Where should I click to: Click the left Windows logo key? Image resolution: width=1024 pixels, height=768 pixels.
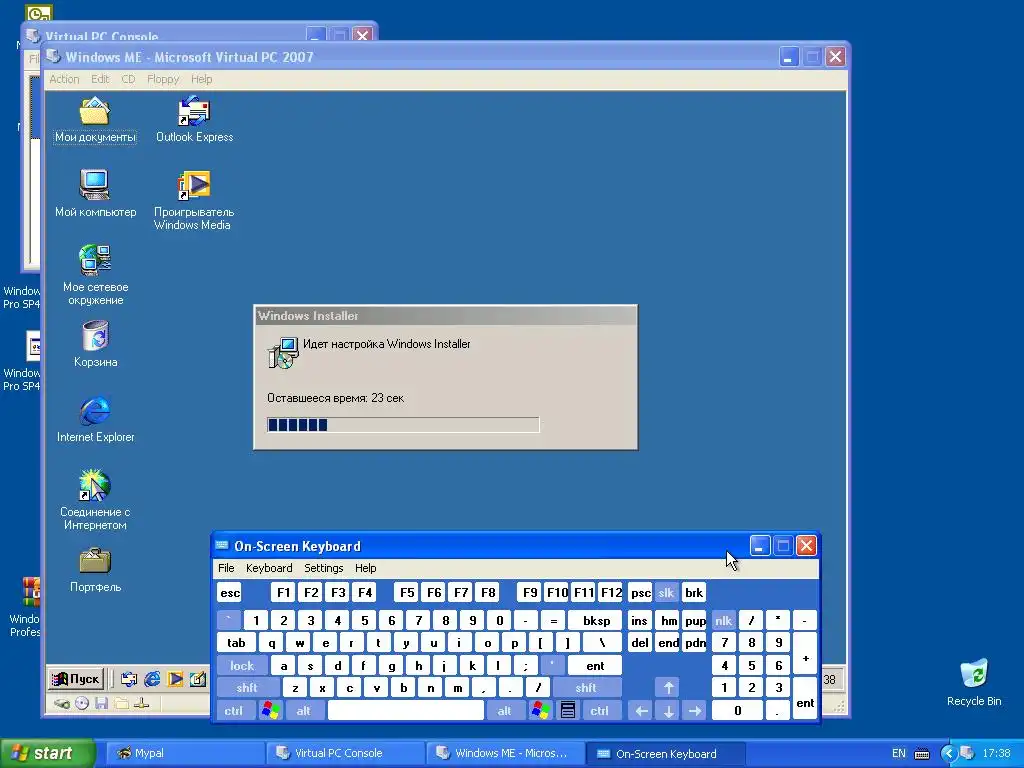coord(270,711)
